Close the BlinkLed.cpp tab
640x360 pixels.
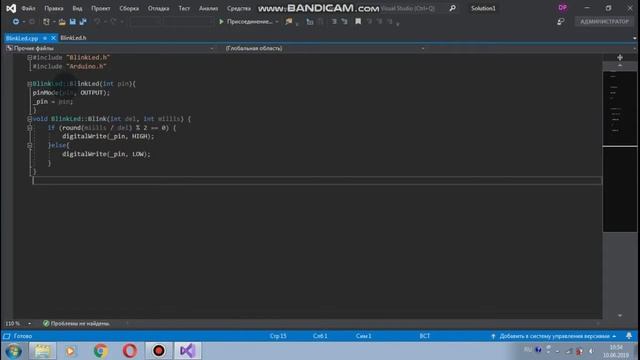pos(53,38)
